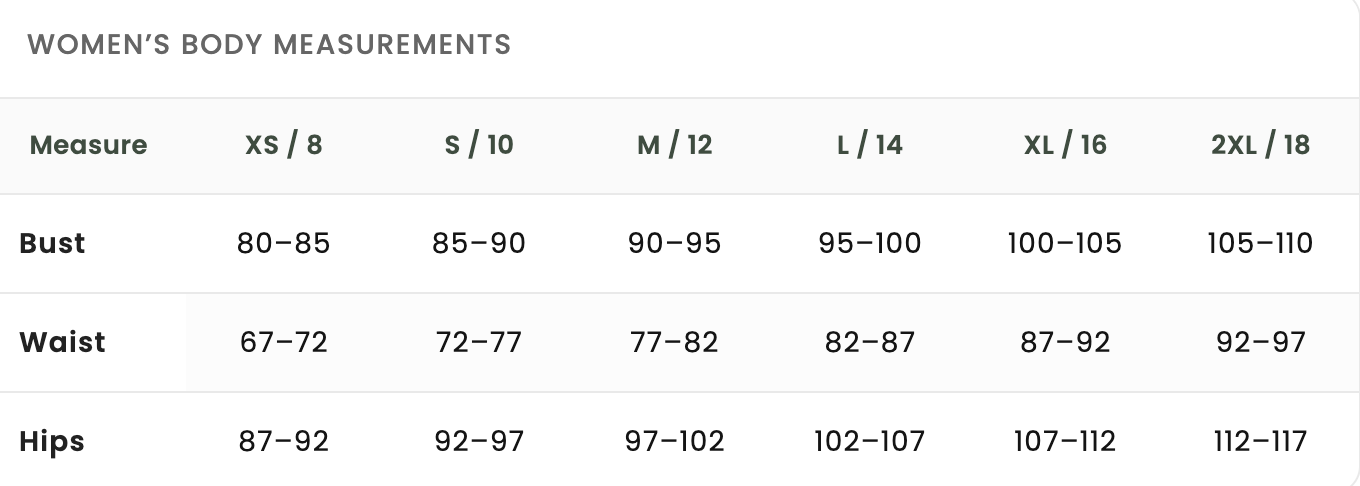Click the 80–85 bust measurement cell
1360x486 pixels.
pyautogui.click(x=284, y=243)
